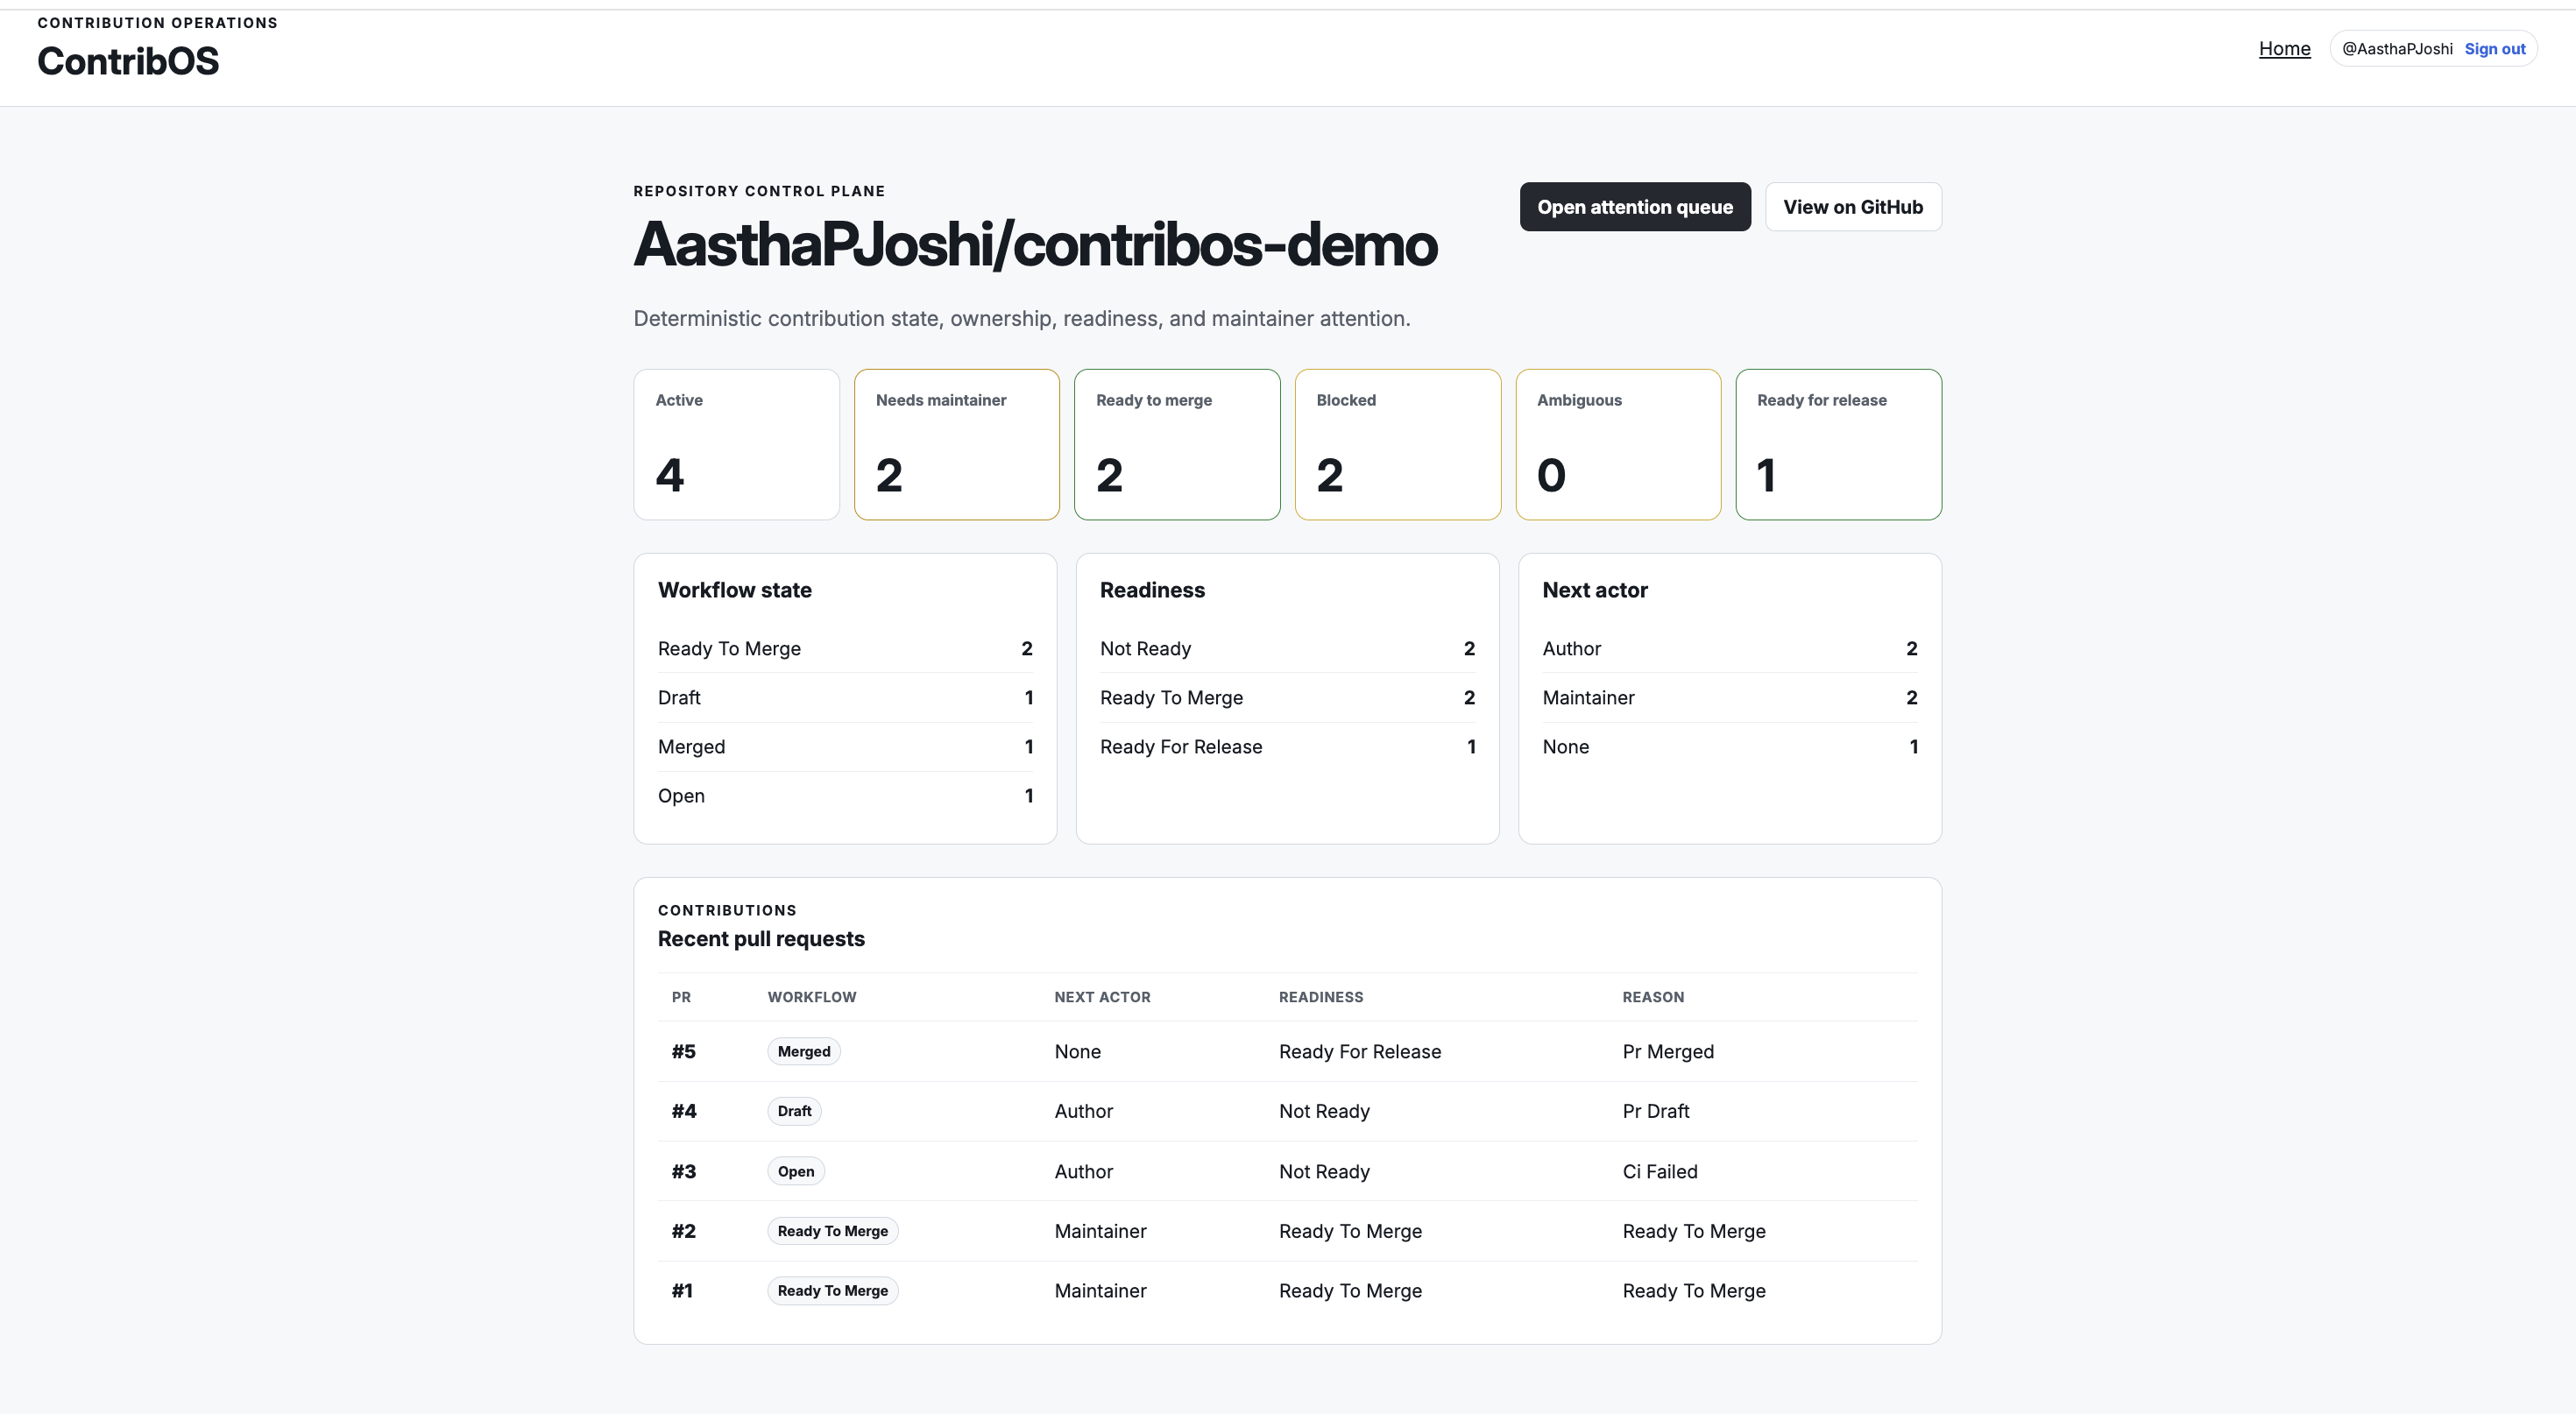Click the WORKFLOW column header
The width and height of the screenshot is (2576, 1414).
click(x=811, y=997)
